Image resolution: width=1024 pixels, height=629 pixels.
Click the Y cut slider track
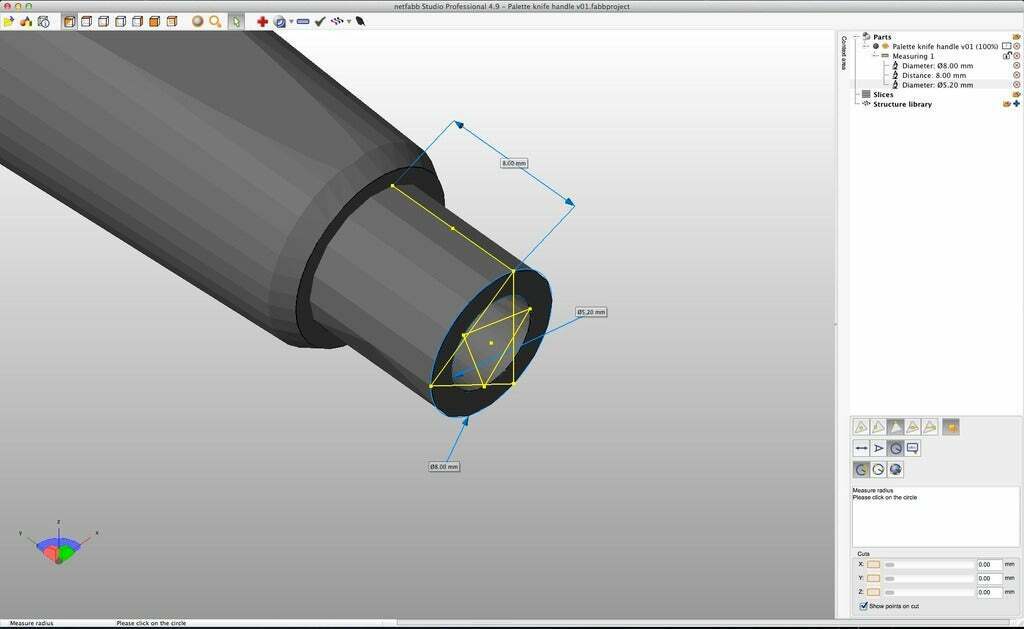click(x=929, y=579)
